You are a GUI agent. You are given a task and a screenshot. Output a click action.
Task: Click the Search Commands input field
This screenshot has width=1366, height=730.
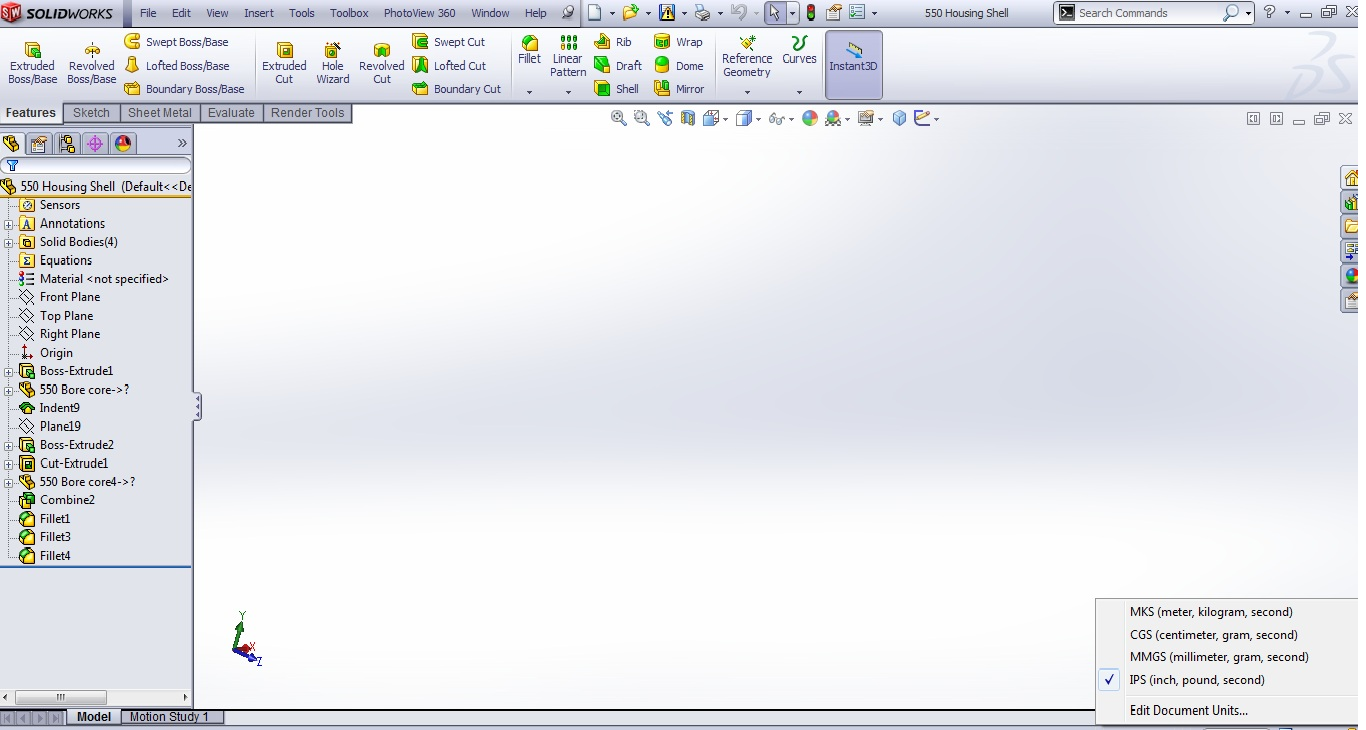click(x=1148, y=13)
